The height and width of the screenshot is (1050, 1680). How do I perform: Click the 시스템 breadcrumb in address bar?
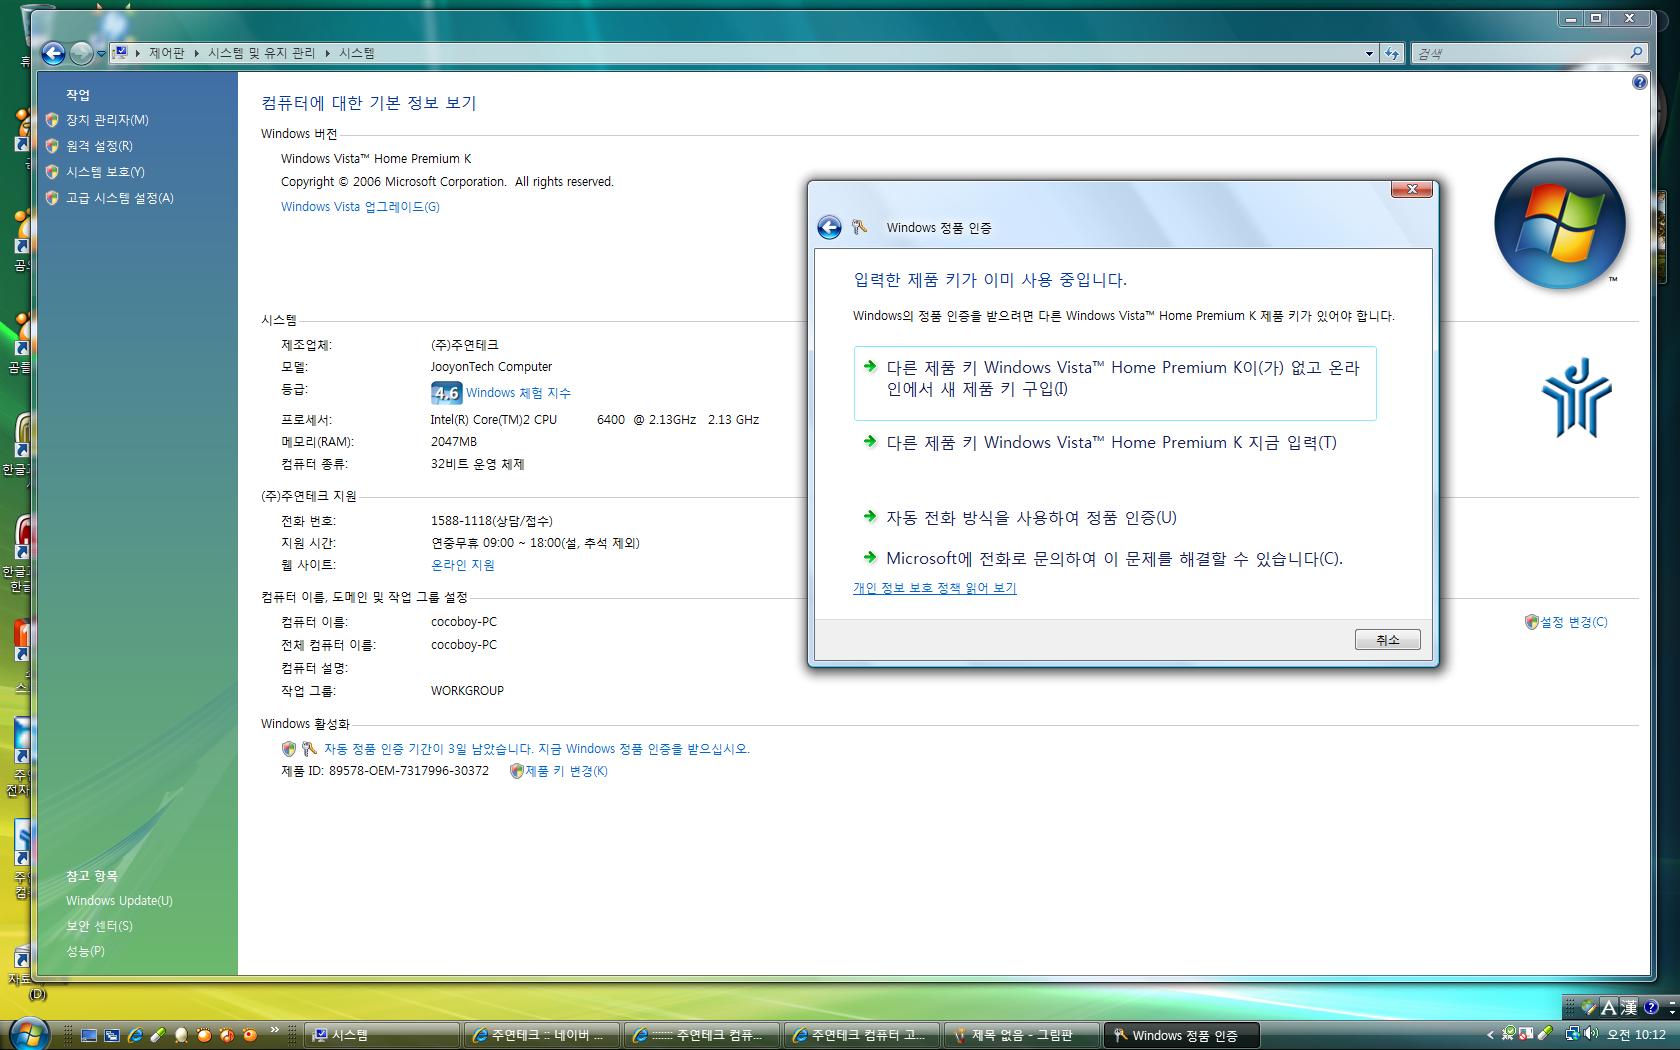click(x=357, y=53)
